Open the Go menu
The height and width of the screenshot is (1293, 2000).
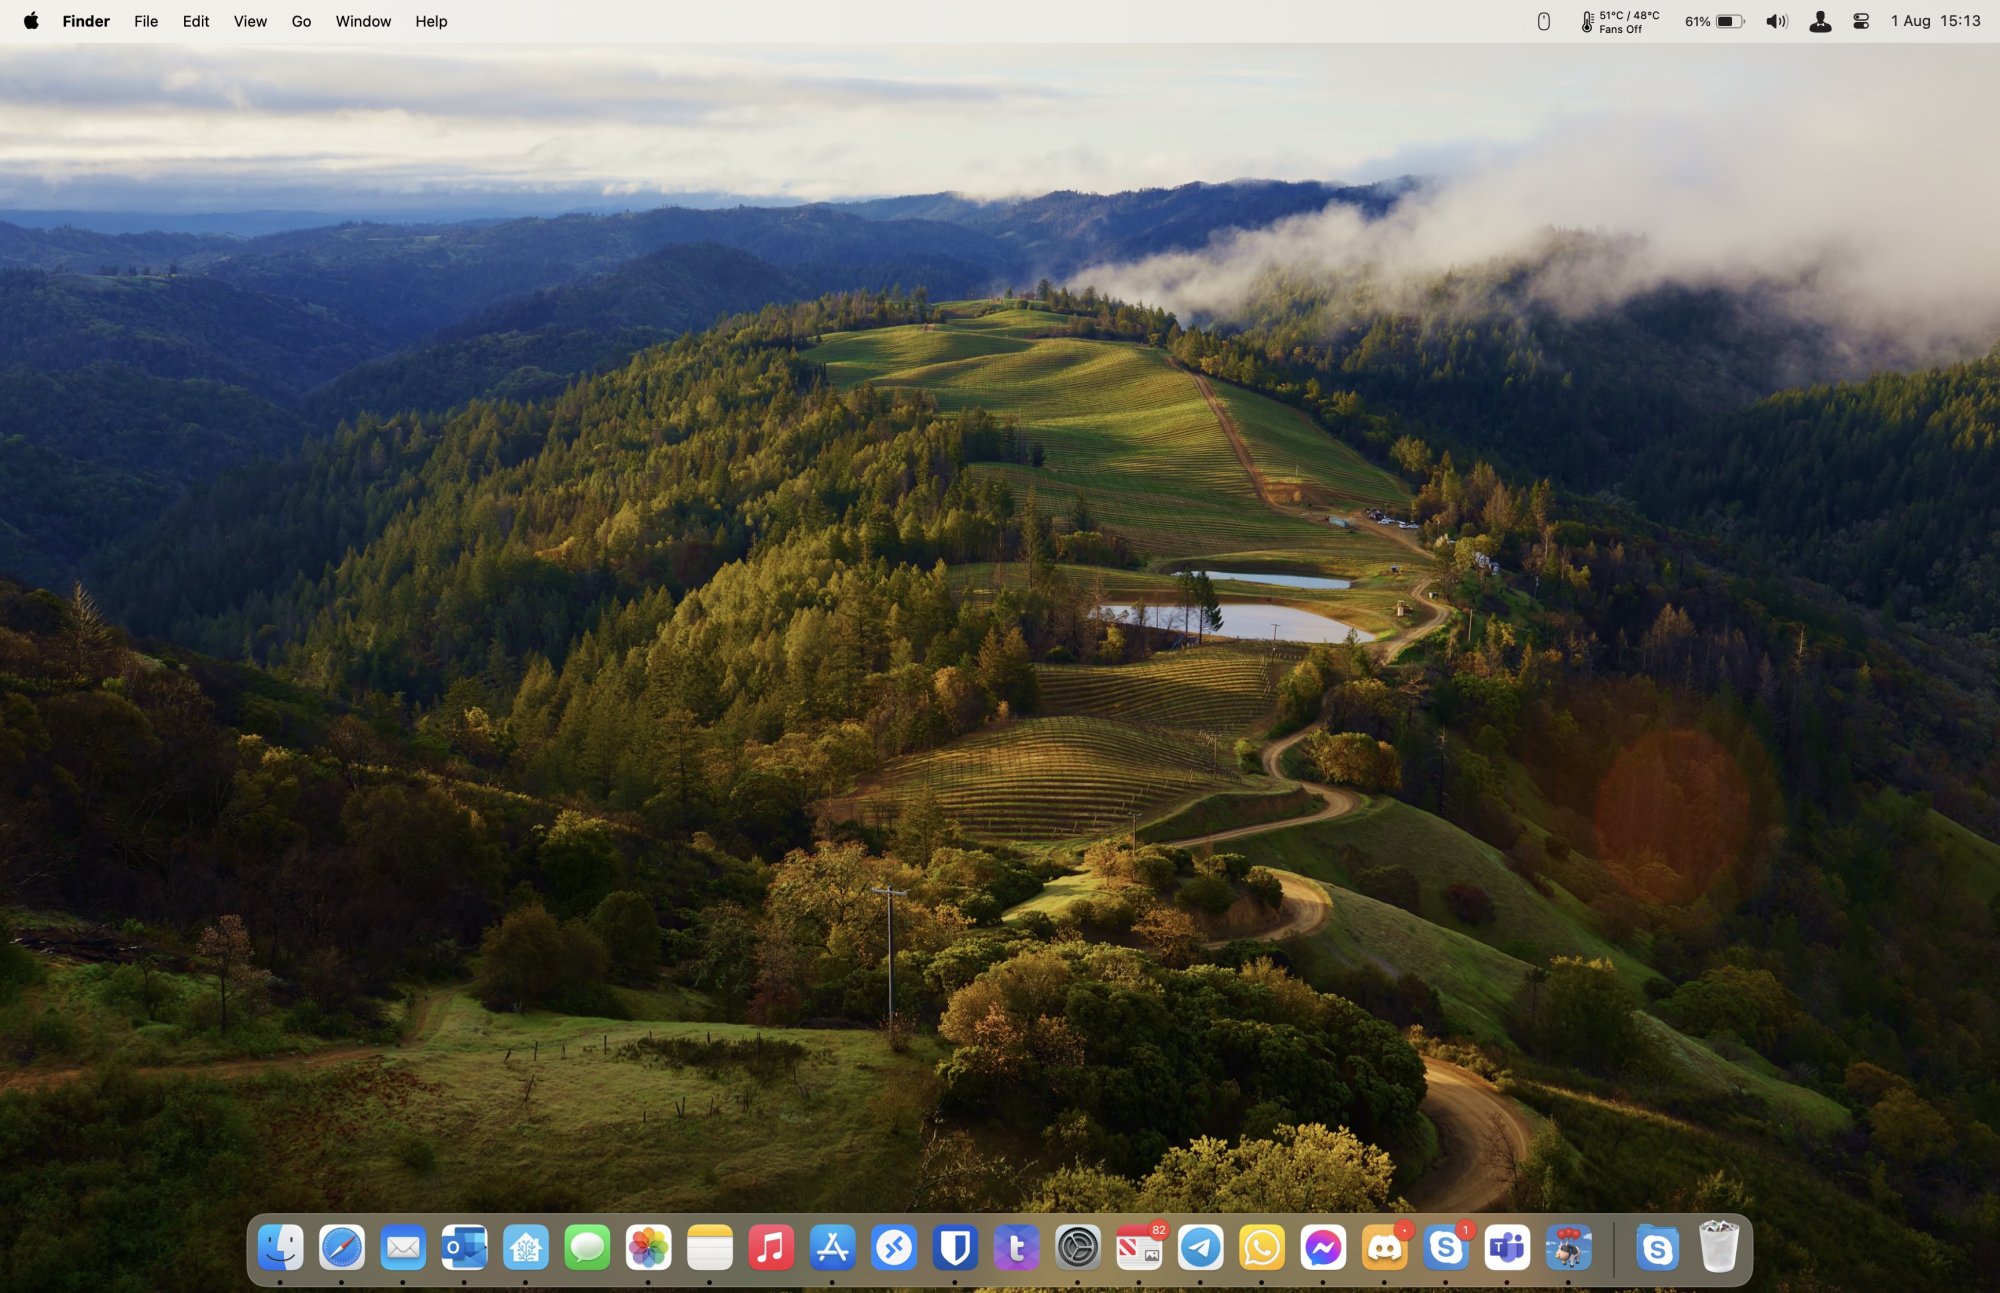pyautogui.click(x=301, y=21)
